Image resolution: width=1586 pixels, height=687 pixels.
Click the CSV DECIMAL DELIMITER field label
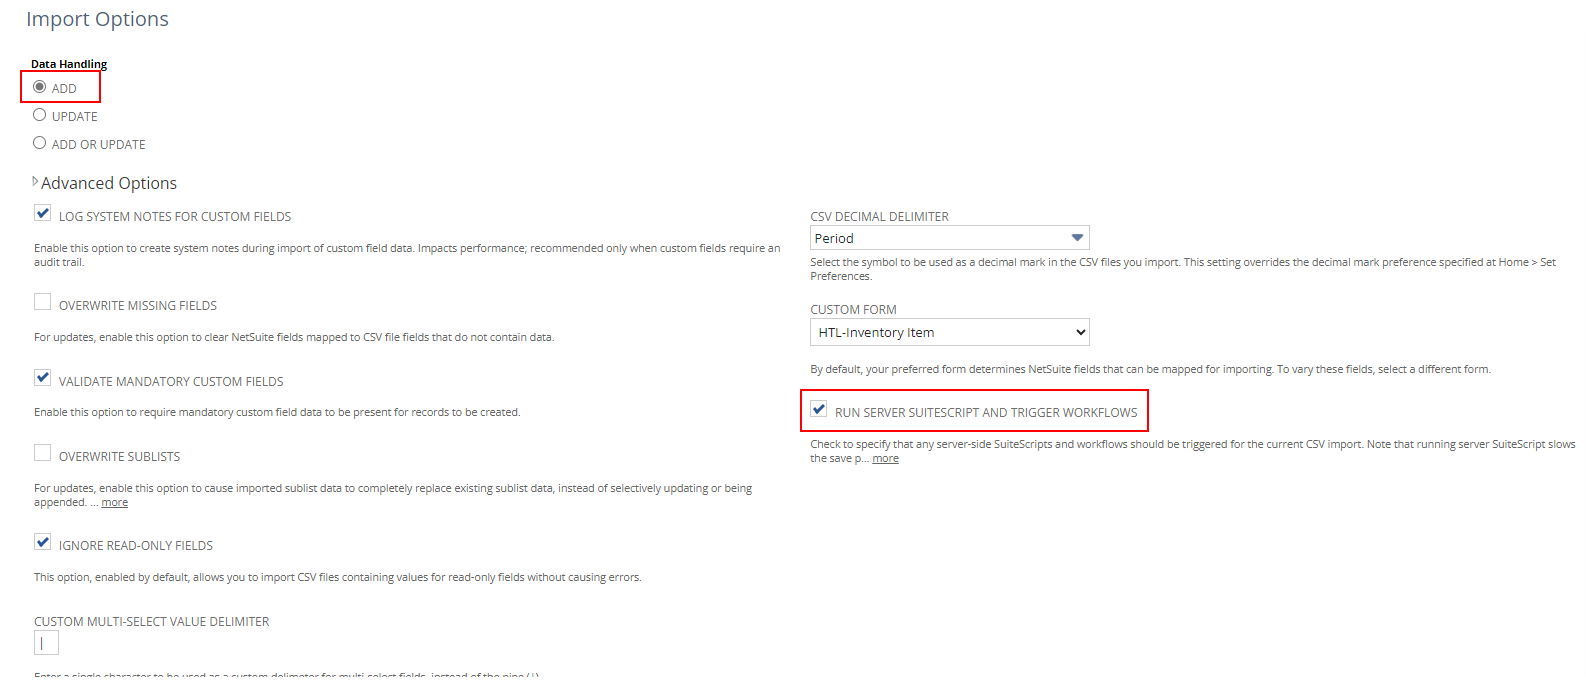pos(879,217)
